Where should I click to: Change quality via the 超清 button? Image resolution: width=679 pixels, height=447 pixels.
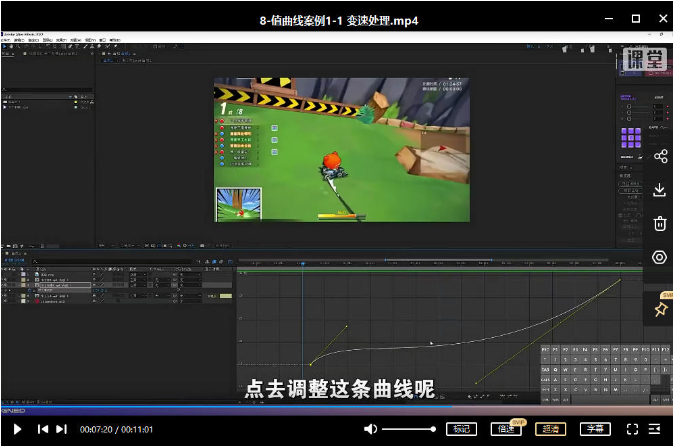[x=550, y=429]
